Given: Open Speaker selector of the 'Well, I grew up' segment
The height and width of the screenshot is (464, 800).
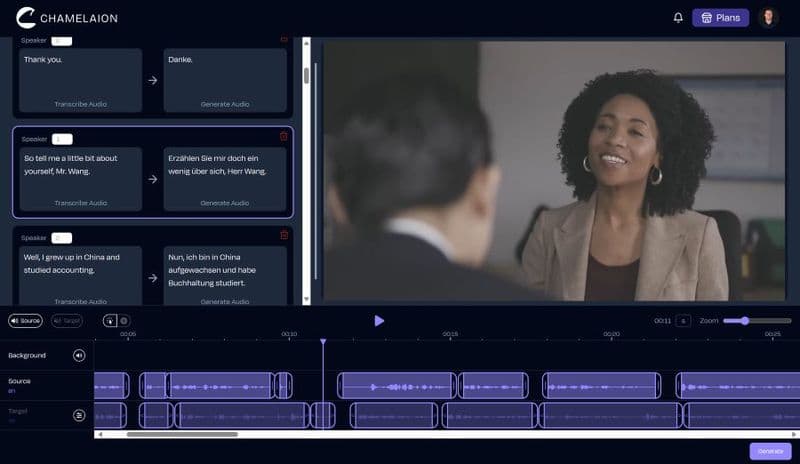Looking at the screenshot, I should 62,238.
